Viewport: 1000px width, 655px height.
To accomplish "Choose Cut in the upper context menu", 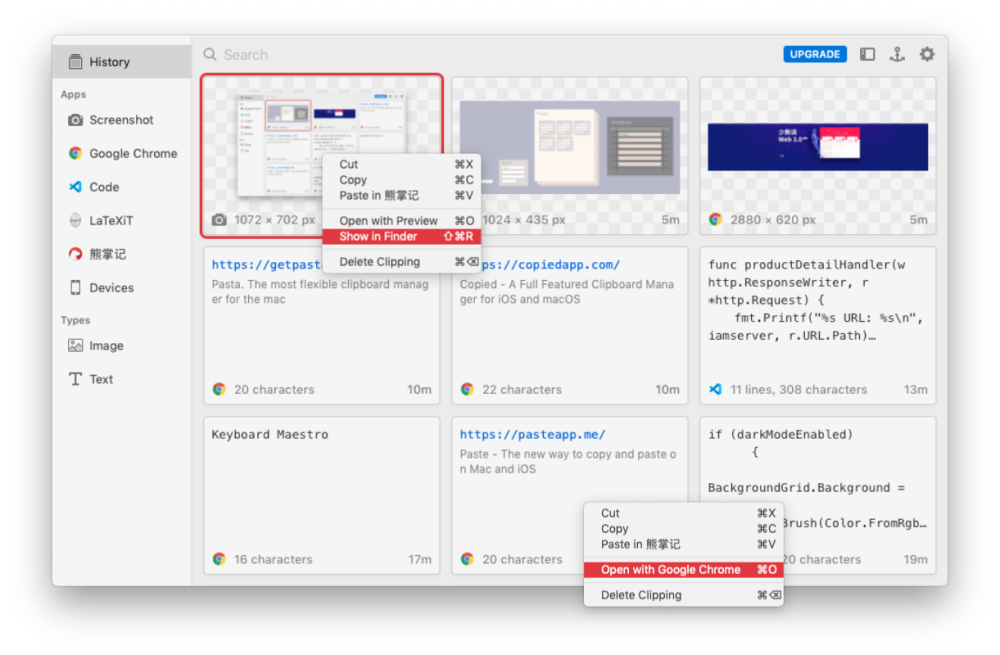I will 402,165.
